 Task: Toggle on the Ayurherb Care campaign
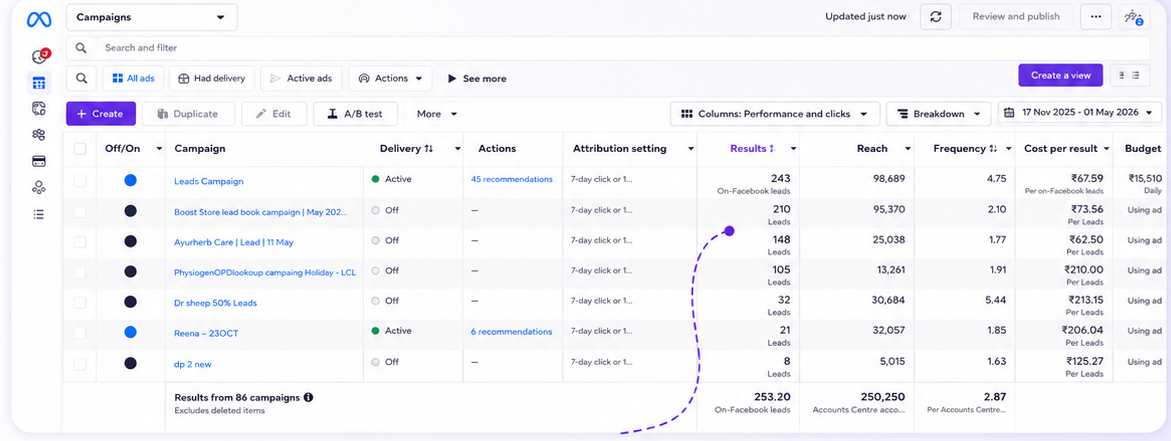point(131,241)
